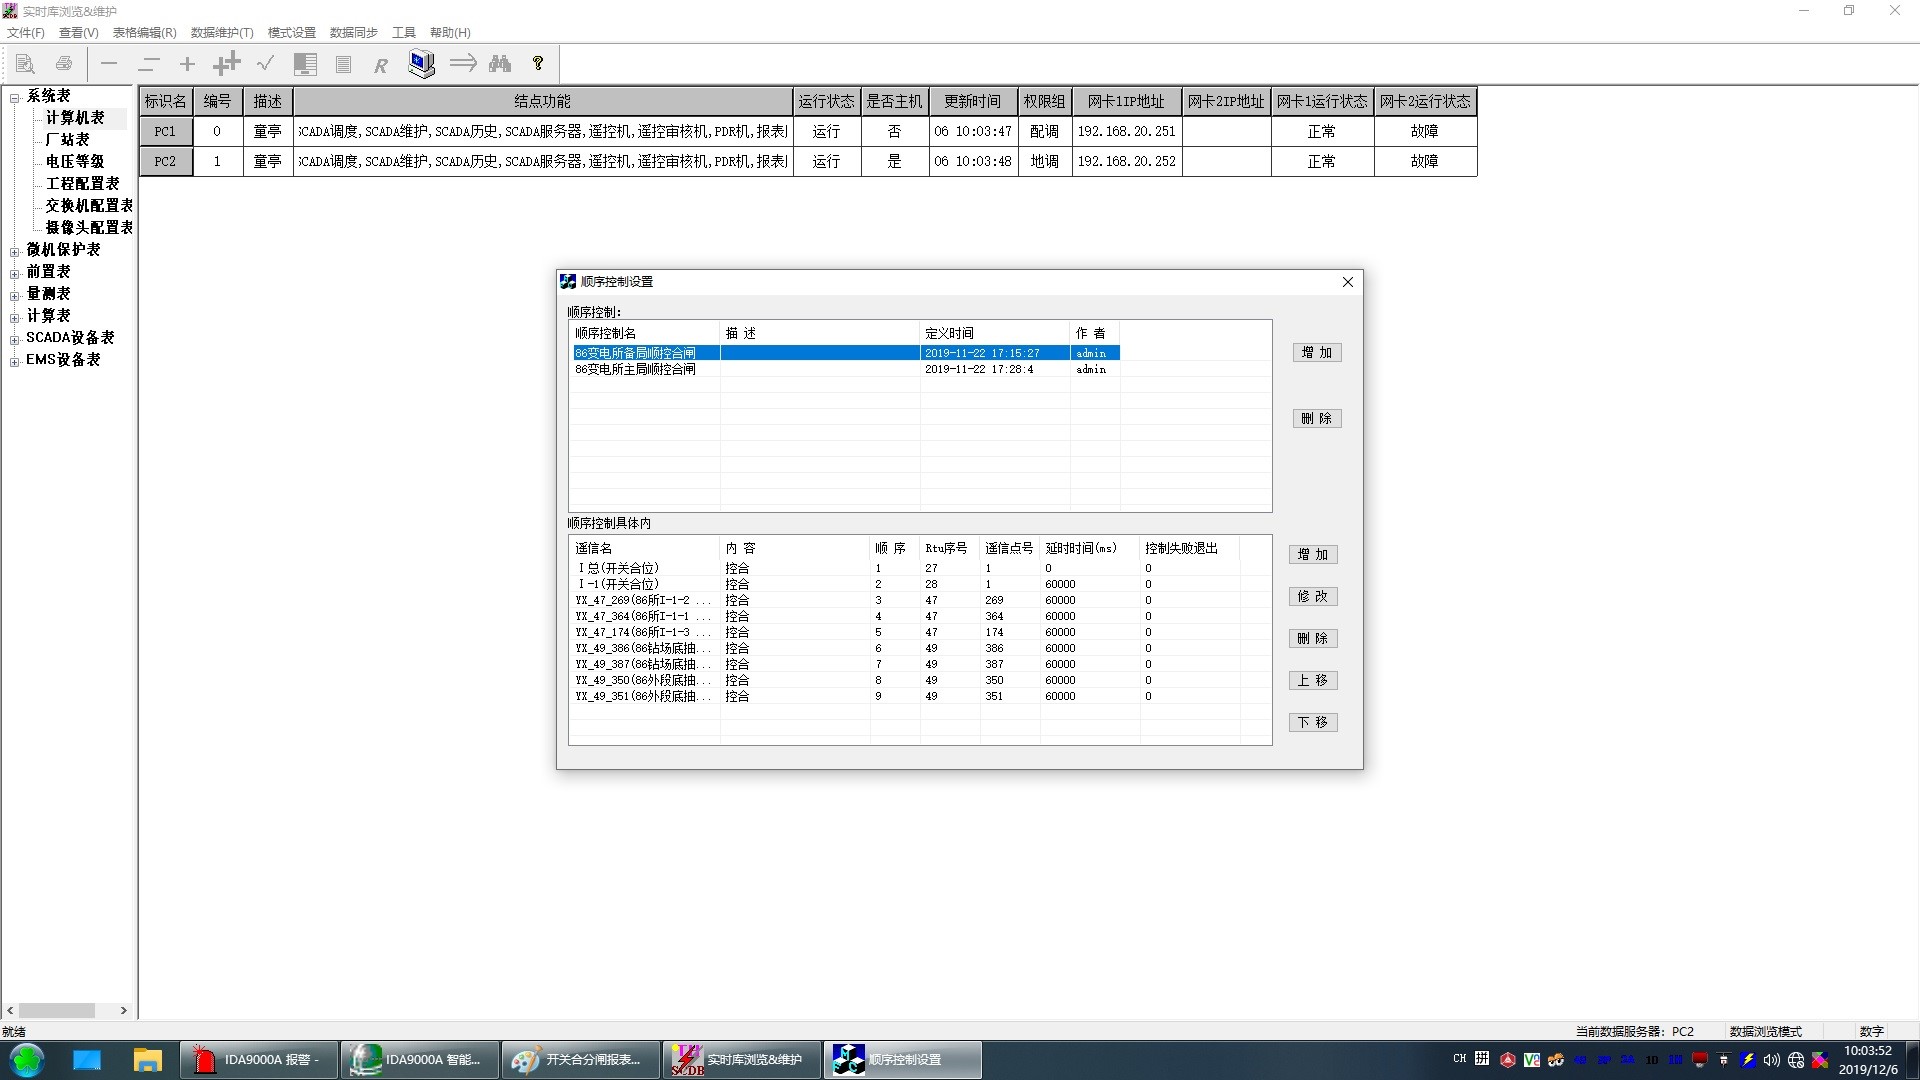Select 厂站表 in the tree
This screenshot has height=1080, width=1920.
67,140
